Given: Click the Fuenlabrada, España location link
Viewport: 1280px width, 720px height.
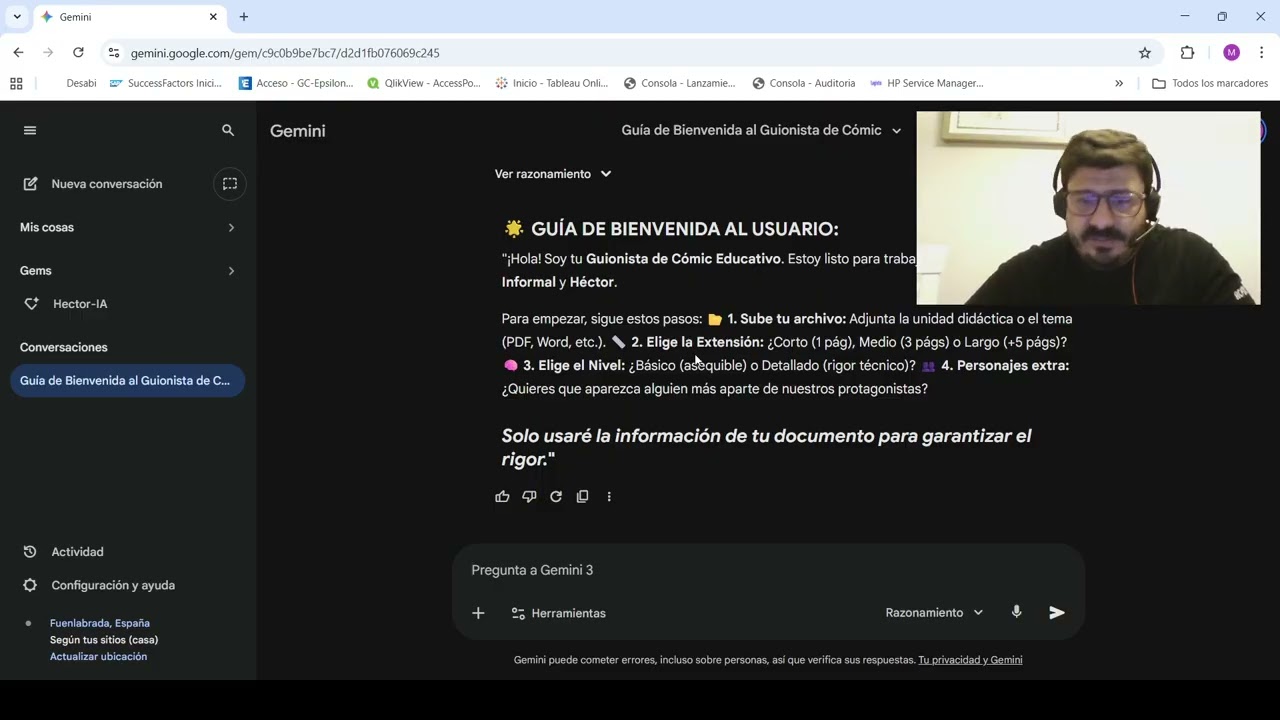Looking at the screenshot, I should (100, 623).
